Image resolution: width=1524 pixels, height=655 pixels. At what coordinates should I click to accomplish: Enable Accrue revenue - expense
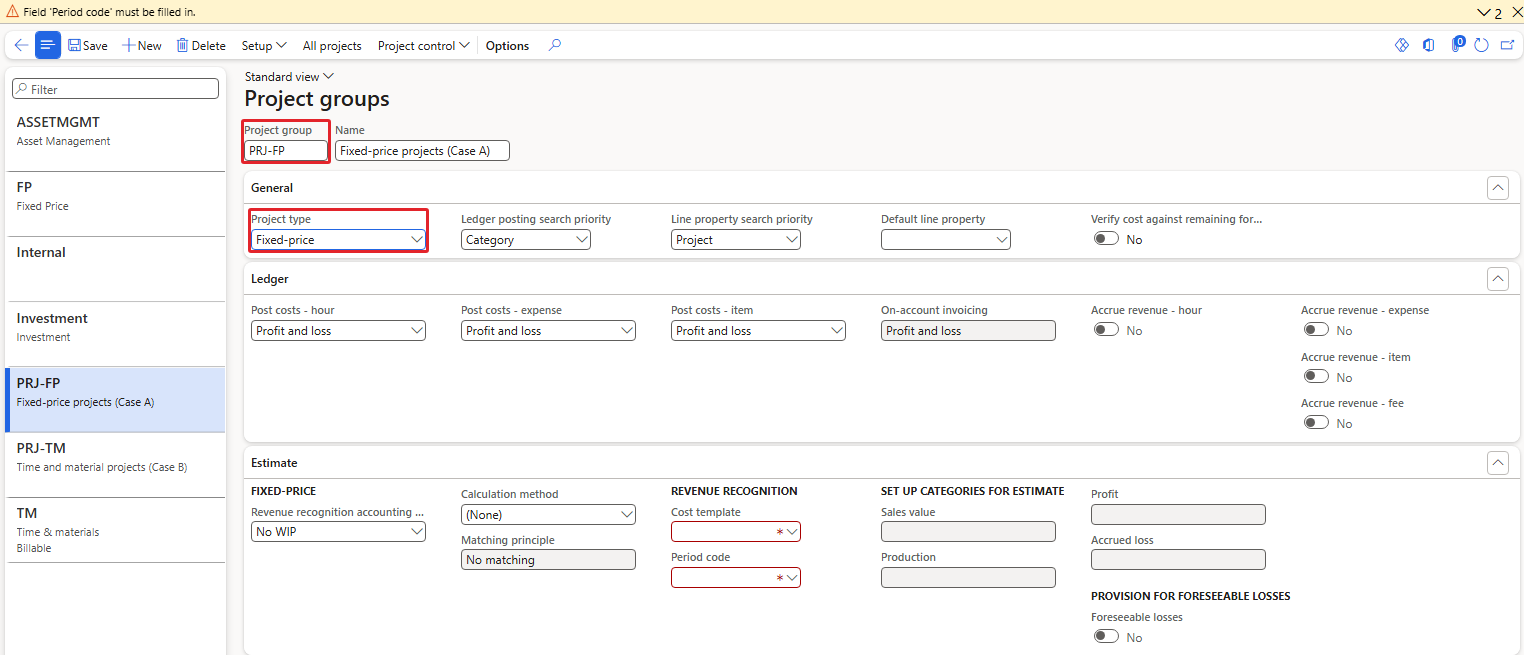point(1316,330)
